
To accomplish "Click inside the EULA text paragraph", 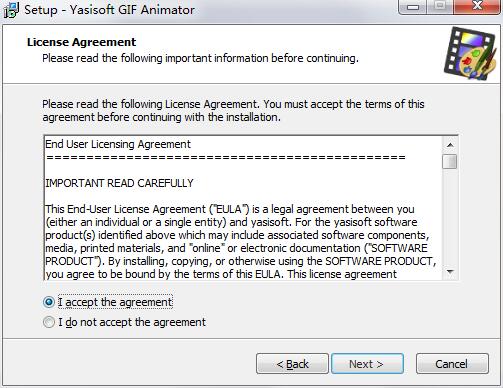I will (x=240, y=242).
